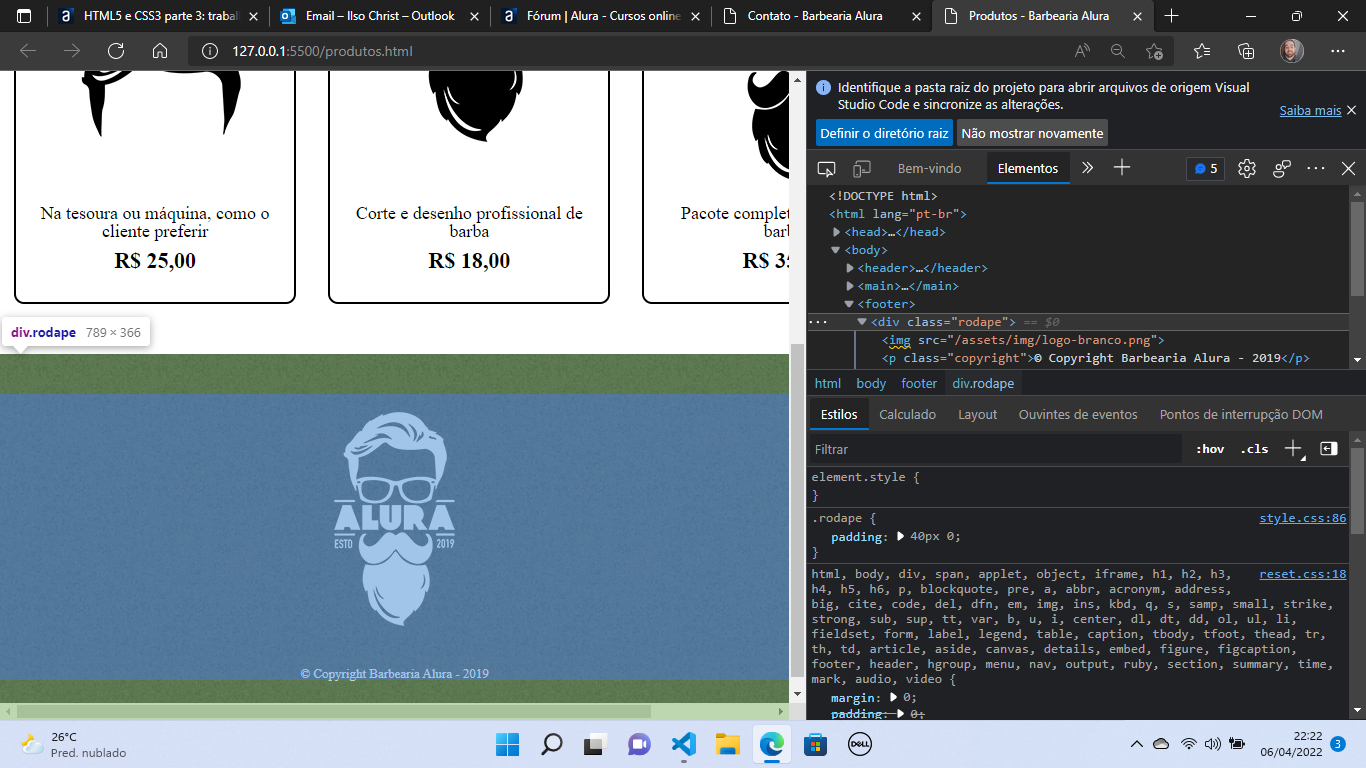This screenshot has width=1366, height=768.
Task: Collapse the body element node
Action: coord(836,250)
